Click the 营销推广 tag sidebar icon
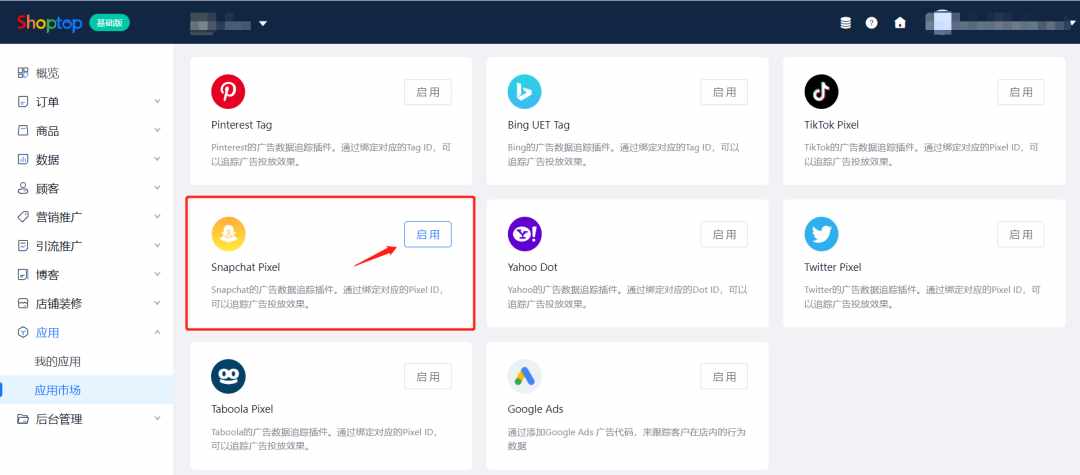The width and height of the screenshot is (1080, 475). [x=23, y=217]
